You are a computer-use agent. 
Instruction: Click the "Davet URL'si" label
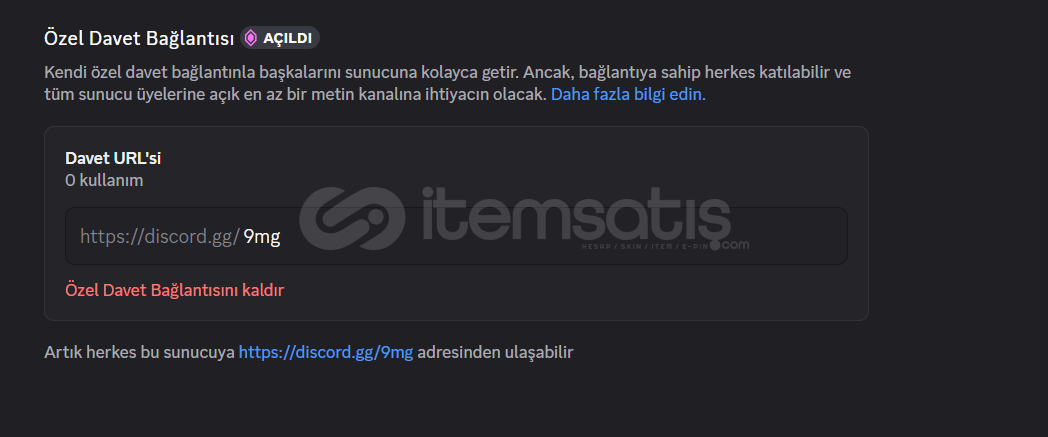[x=113, y=158]
